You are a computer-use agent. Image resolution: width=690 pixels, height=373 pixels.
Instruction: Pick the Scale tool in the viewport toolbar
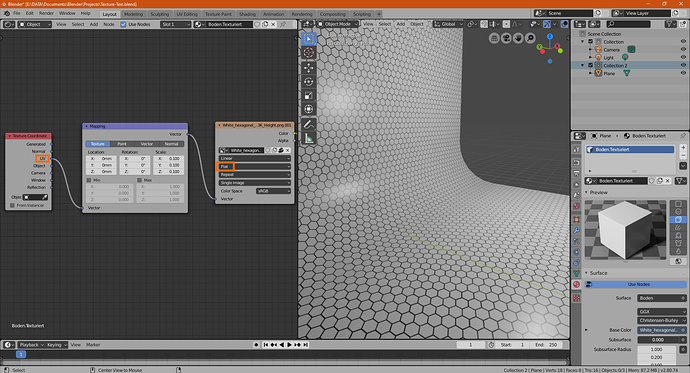308,95
